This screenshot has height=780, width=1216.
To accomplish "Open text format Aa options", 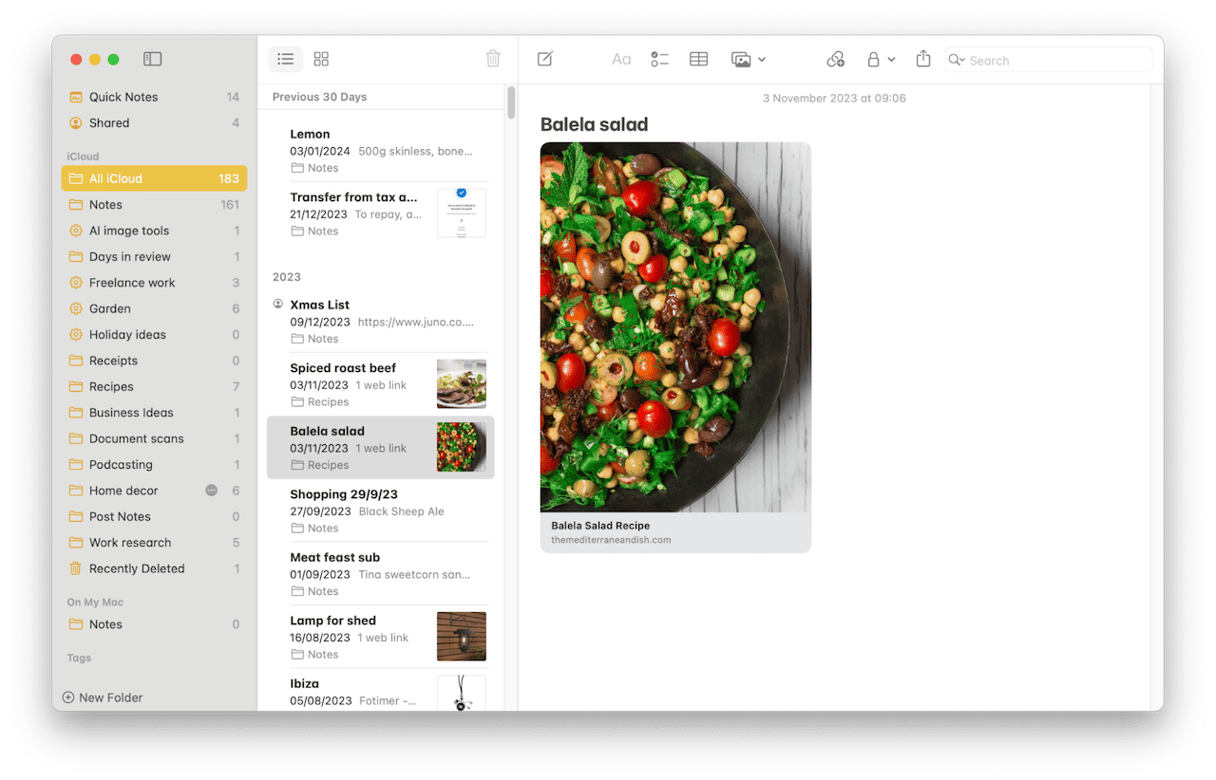I will click(x=621, y=60).
